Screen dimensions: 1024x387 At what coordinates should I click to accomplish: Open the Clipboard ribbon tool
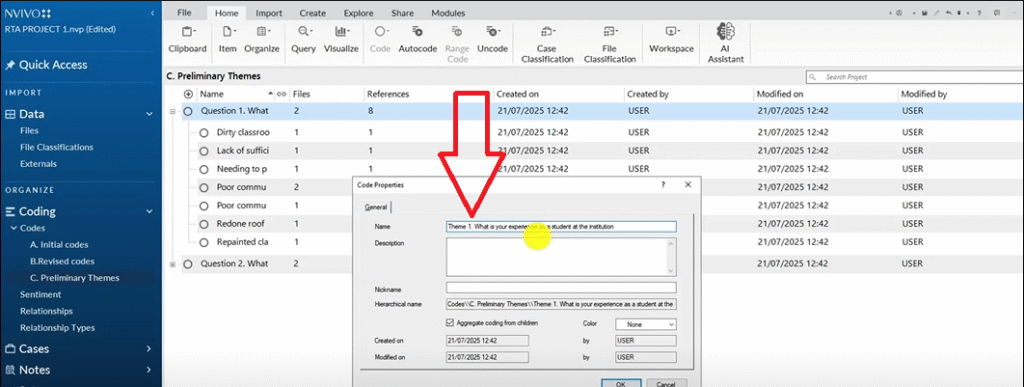point(187,39)
